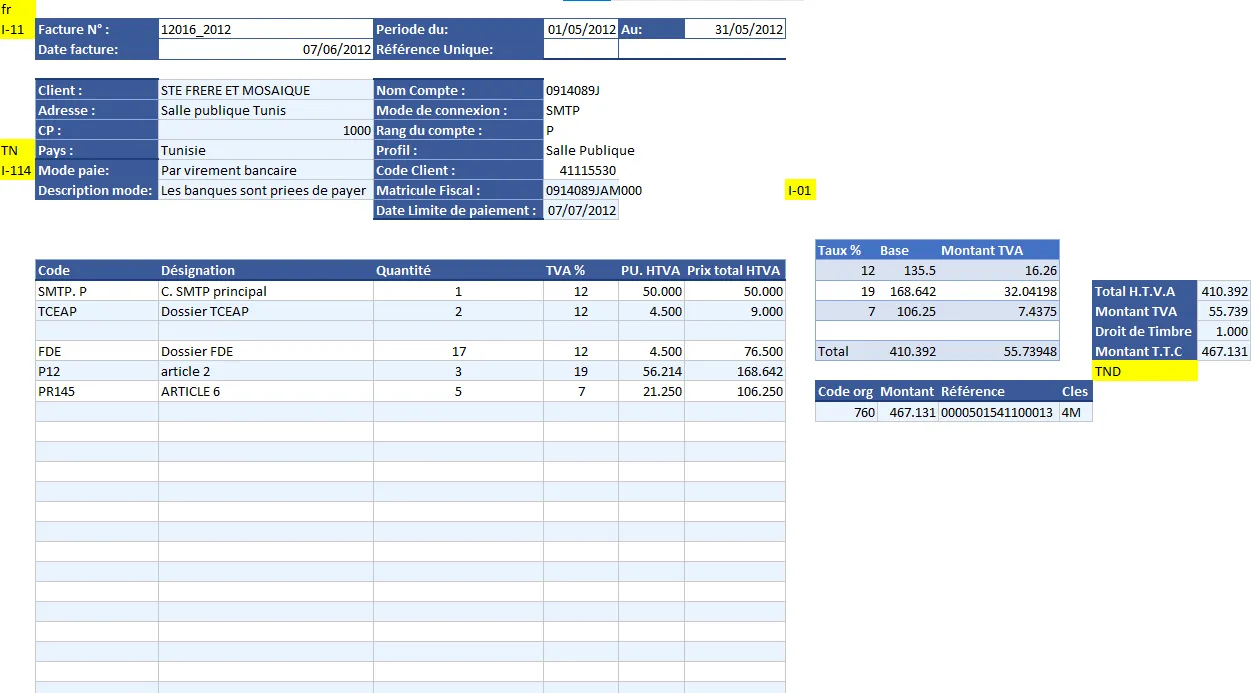Select the Par virement bancaire payment cell

point(265,170)
